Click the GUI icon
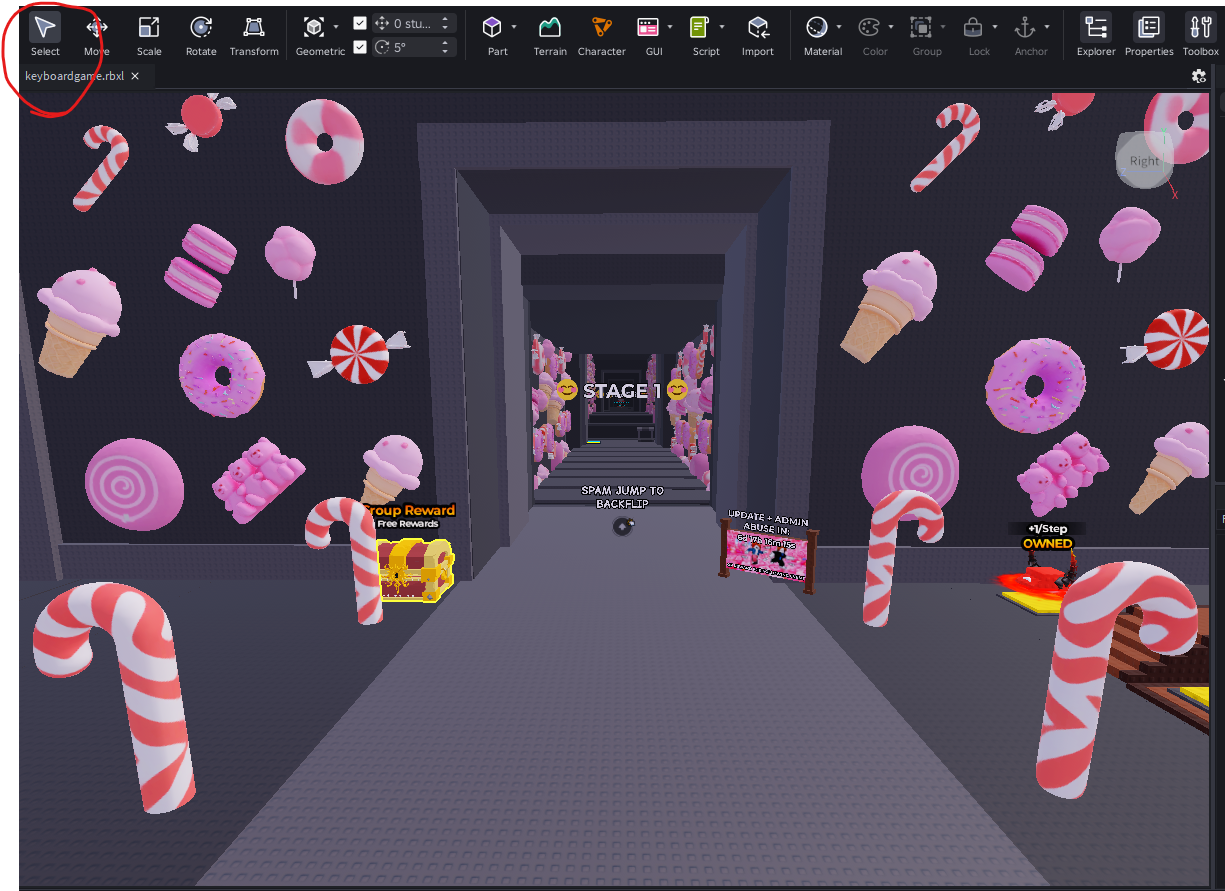The height and width of the screenshot is (891, 1225). 648,27
